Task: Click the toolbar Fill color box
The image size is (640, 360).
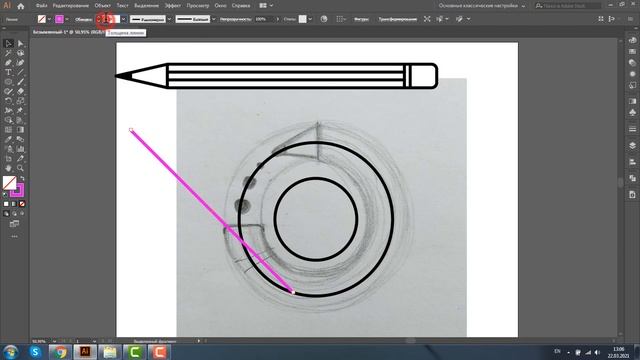Action: click(9, 182)
